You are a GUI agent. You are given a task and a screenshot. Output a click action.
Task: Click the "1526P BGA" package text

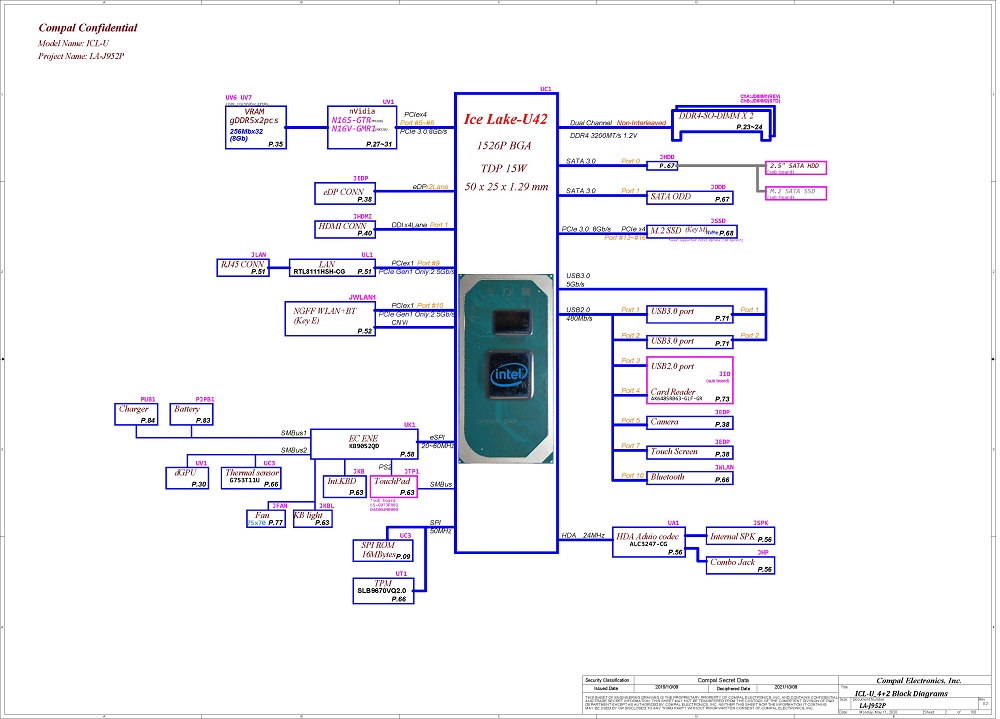pyautogui.click(x=504, y=145)
